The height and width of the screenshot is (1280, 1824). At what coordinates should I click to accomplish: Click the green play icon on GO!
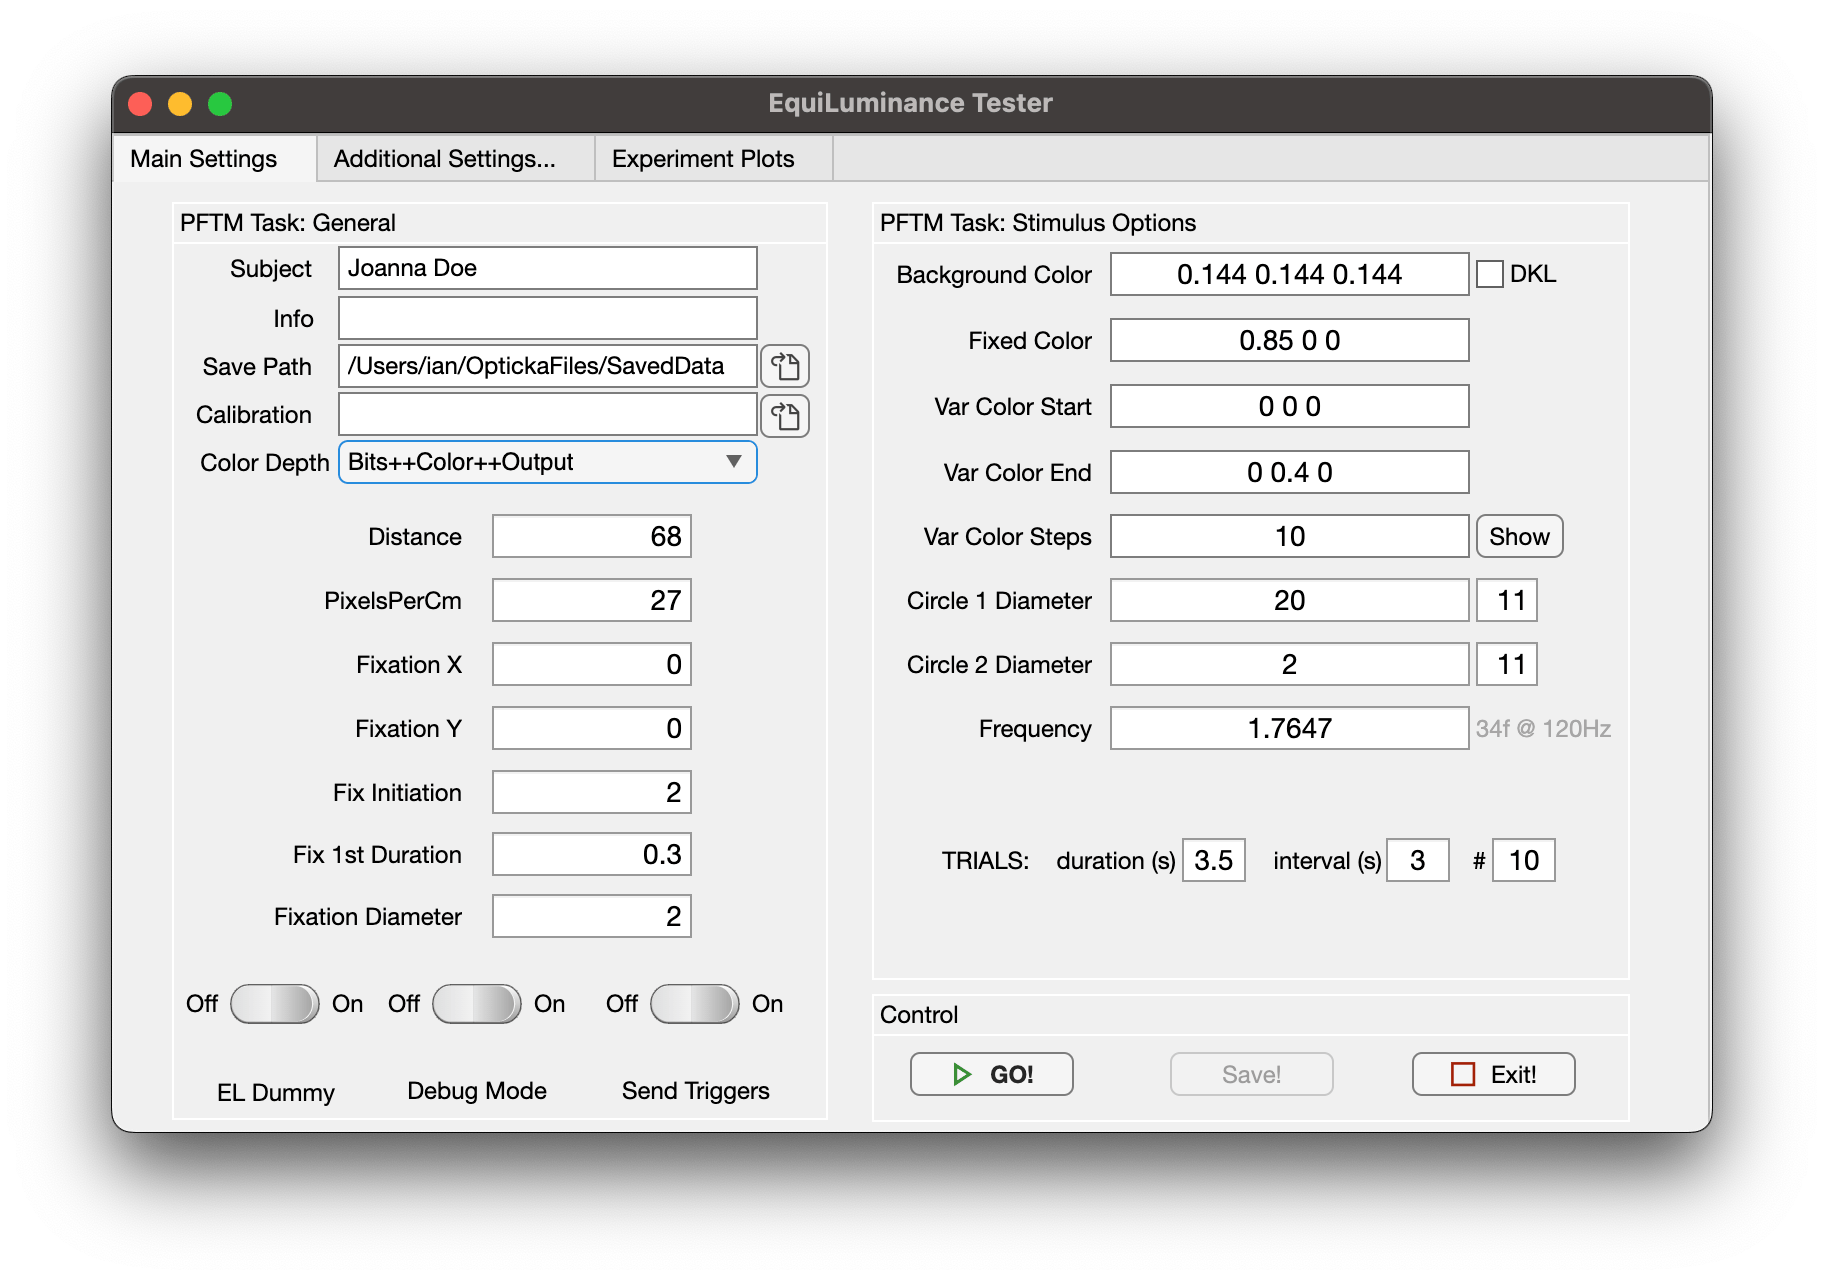(962, 1074)
